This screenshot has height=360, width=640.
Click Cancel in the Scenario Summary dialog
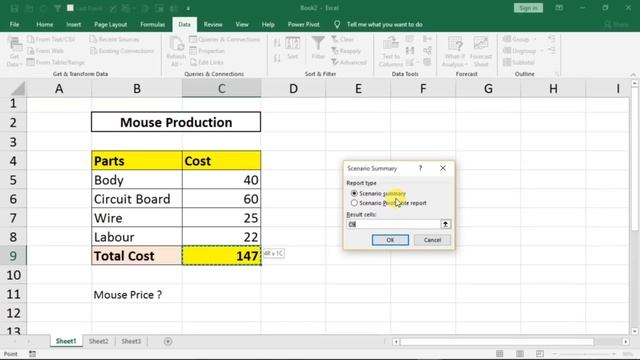(x=432, y=240)
